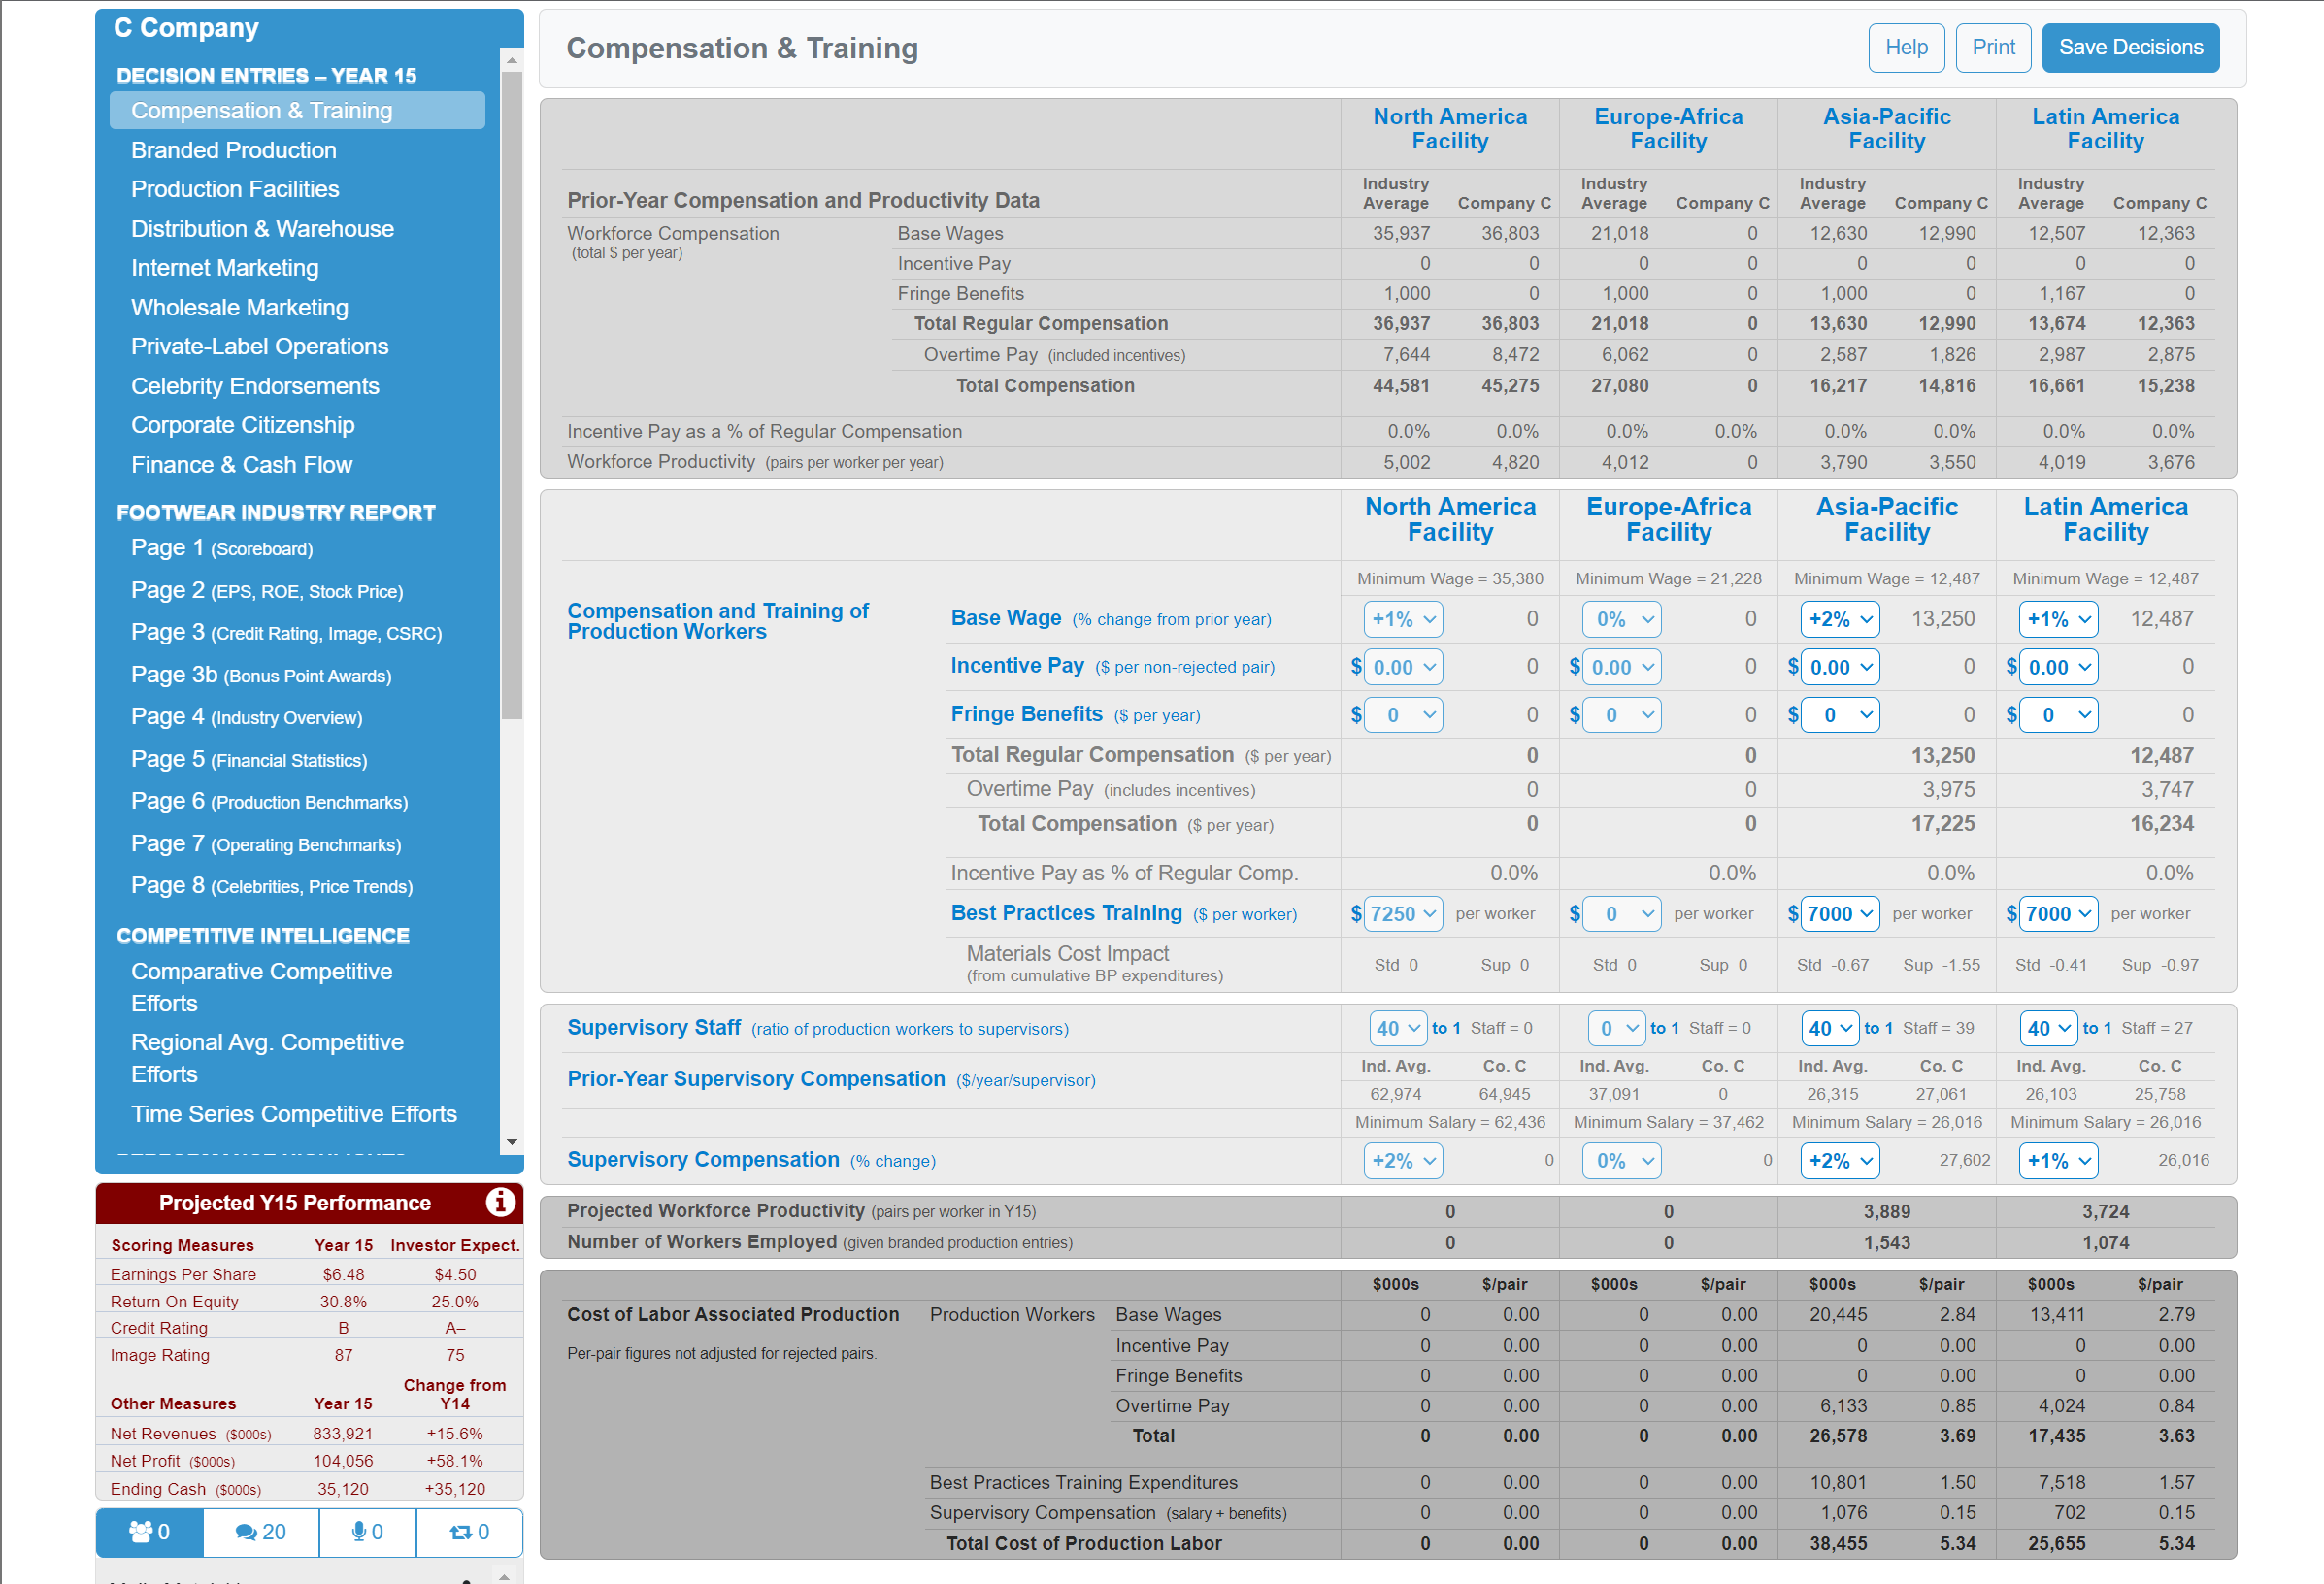Open Finance & Cash Flow page
2324x1584 pixels.
(x=241, y=465)
